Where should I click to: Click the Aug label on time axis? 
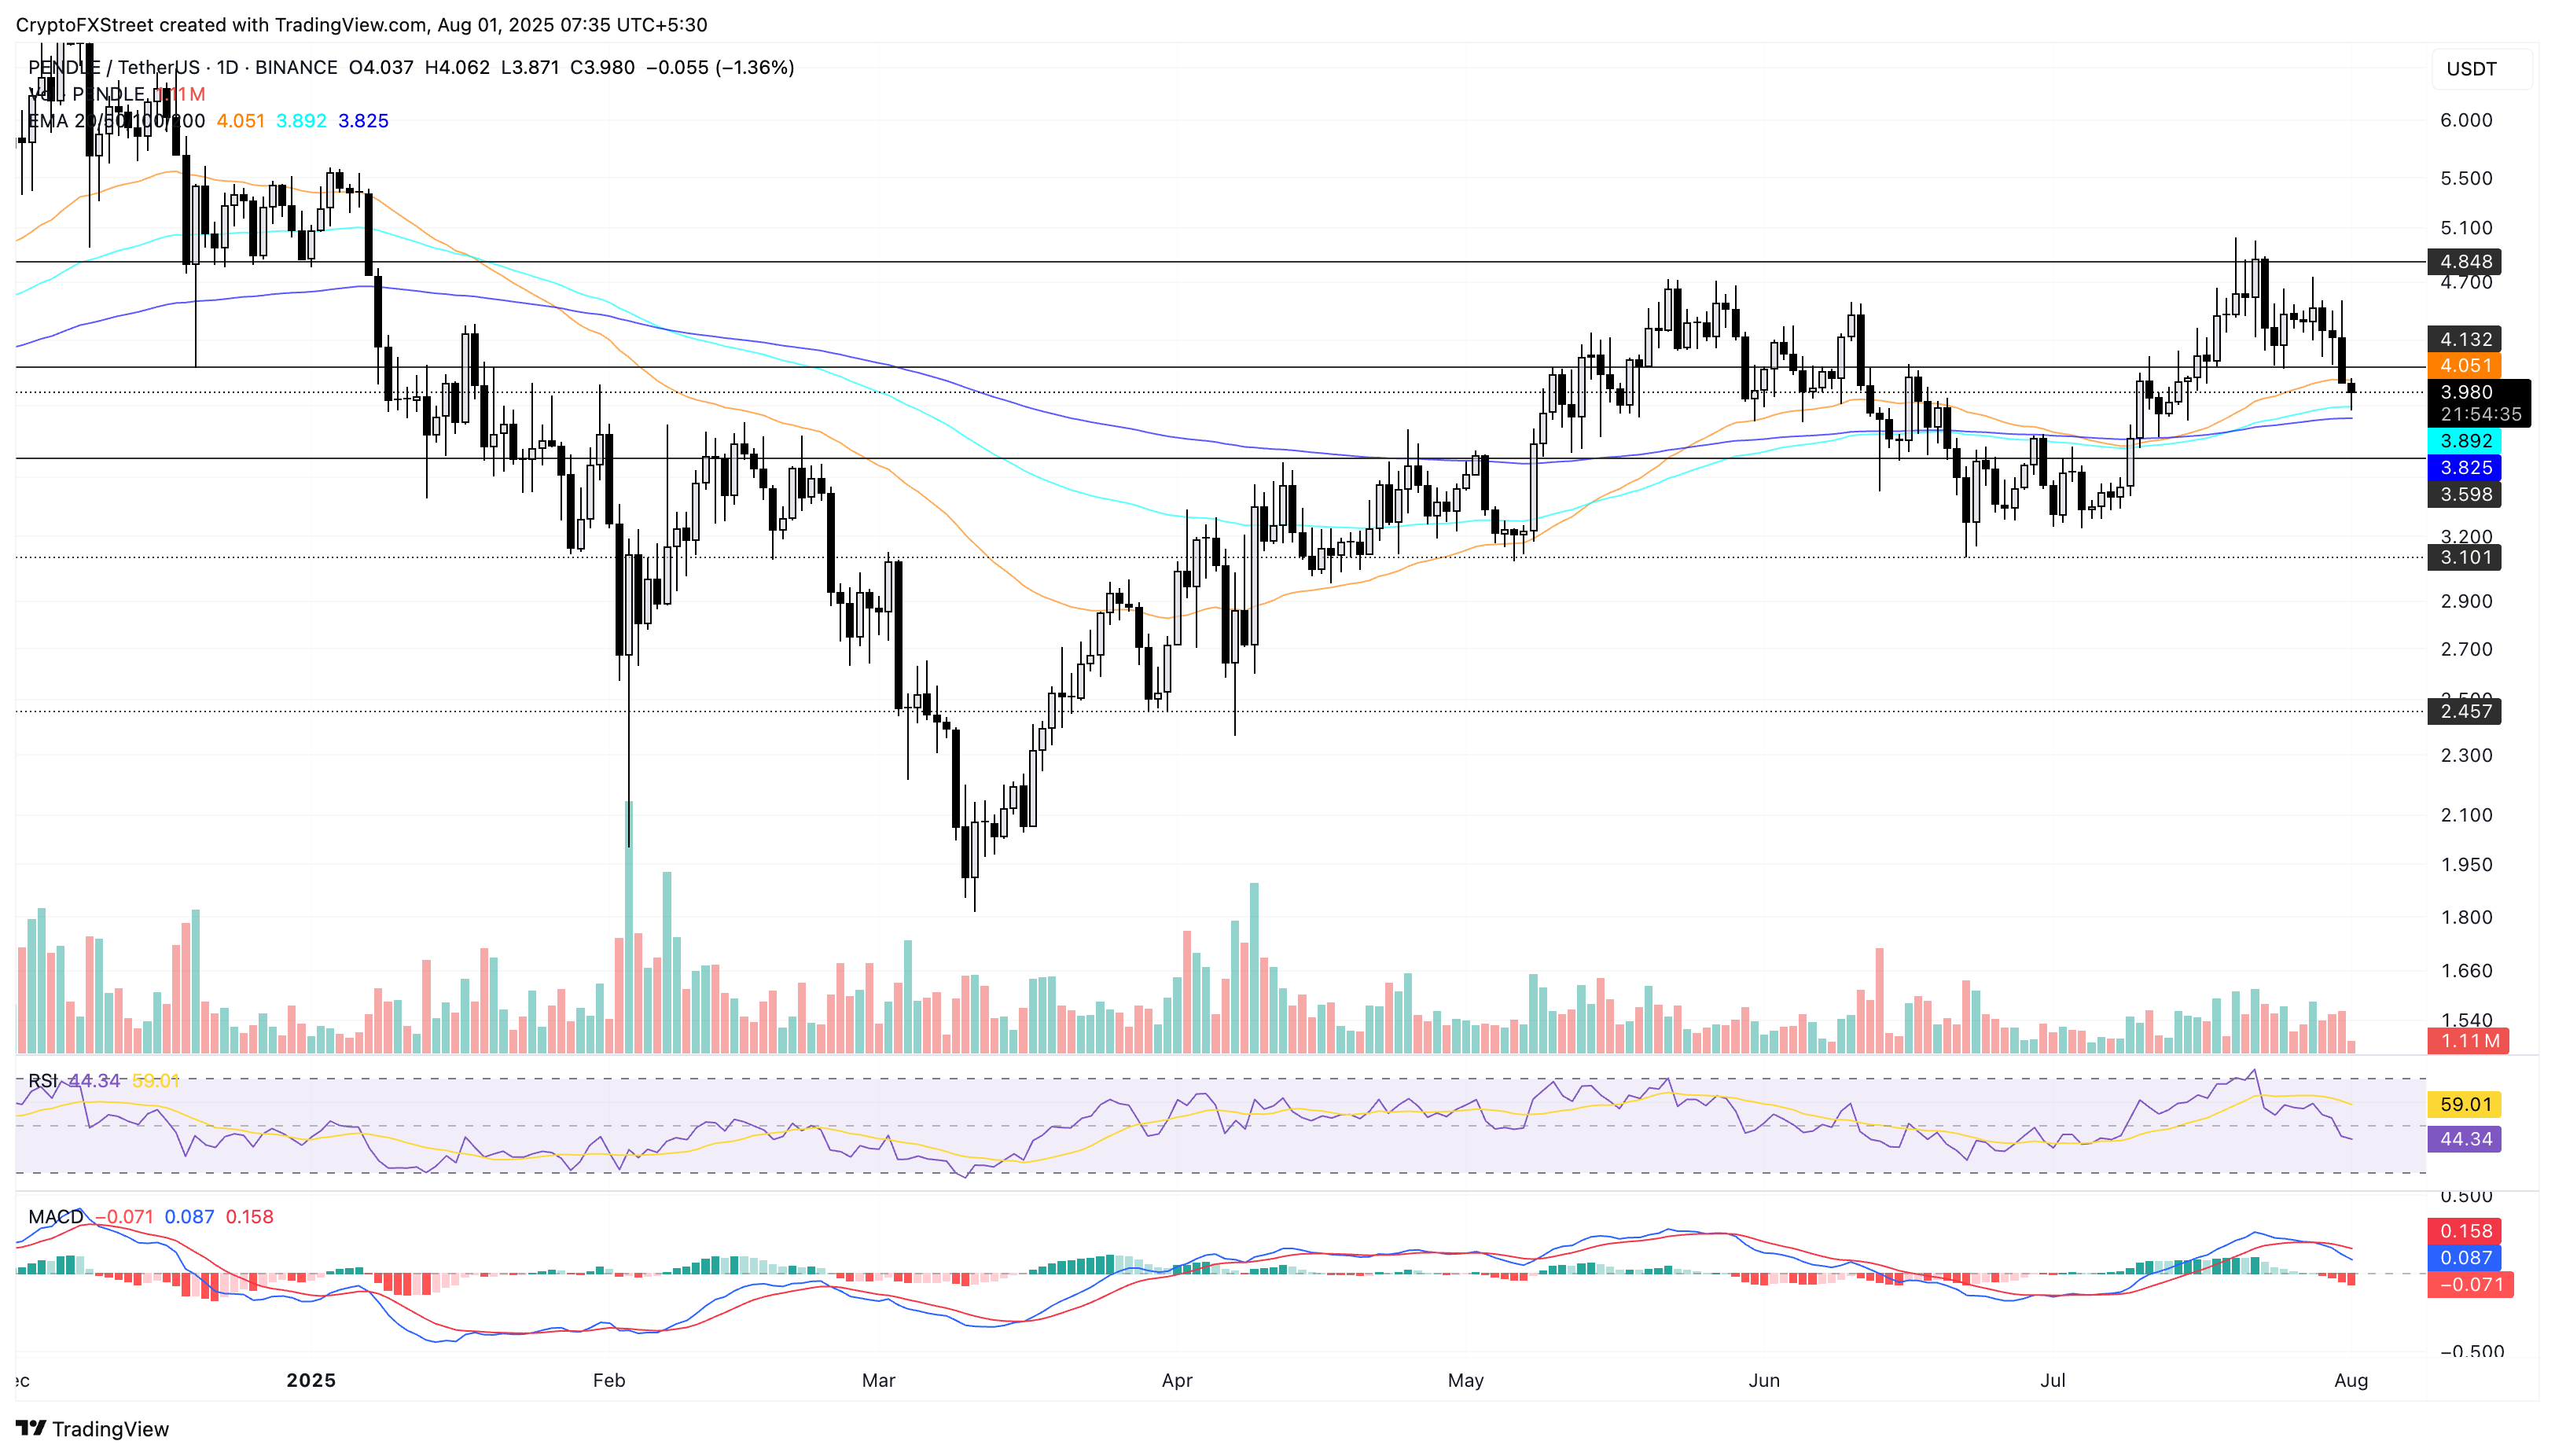click(x=2350, y=1381)
